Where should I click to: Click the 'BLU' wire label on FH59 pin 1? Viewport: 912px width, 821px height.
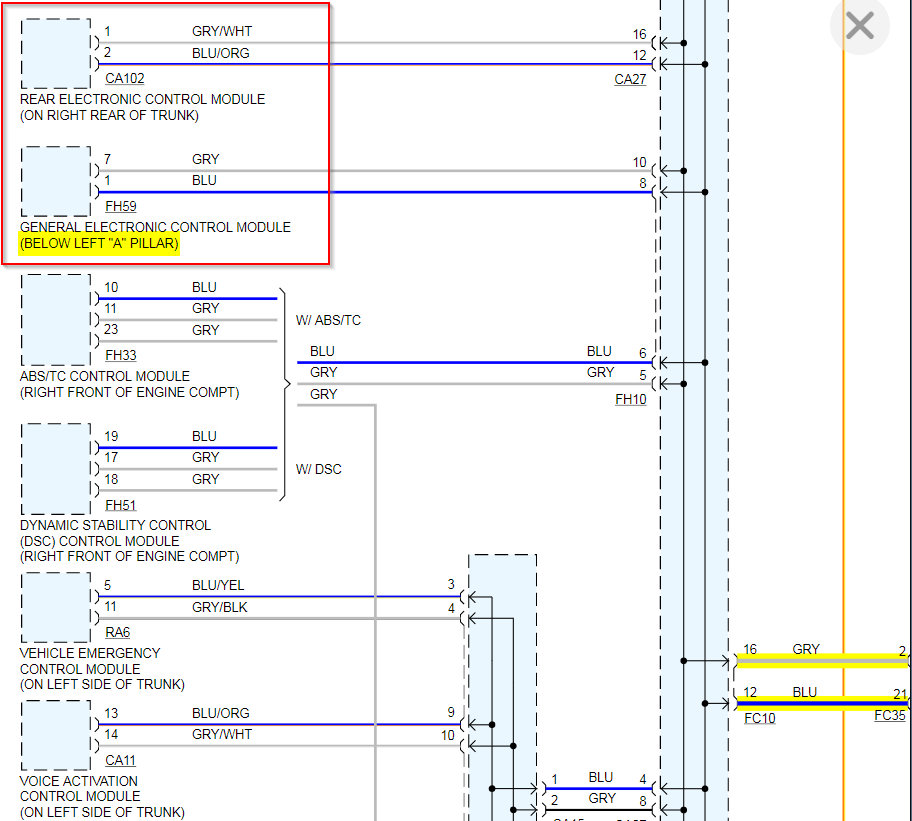click(x=204, y=180)
